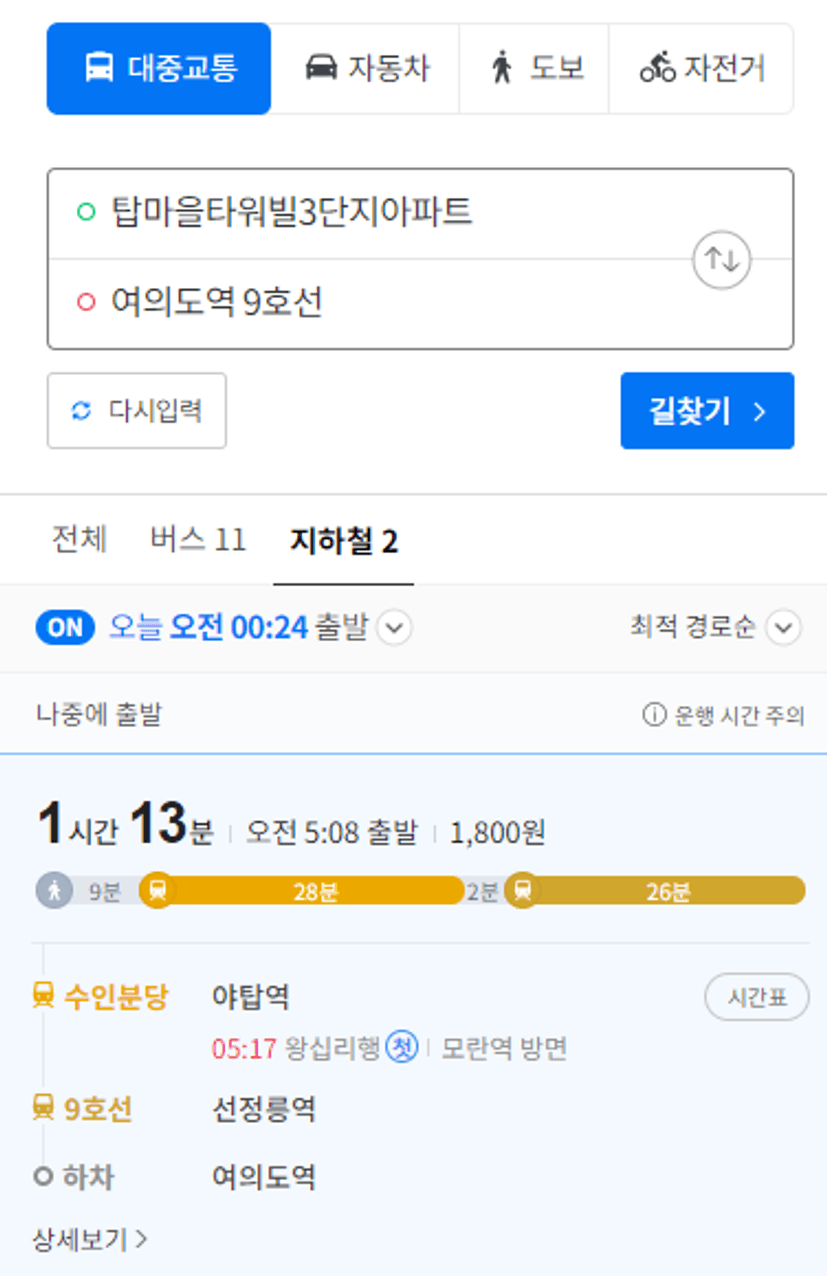Choose the 도보 walking mode
This screenshot has height=1276, width=827.
[534, 69]
